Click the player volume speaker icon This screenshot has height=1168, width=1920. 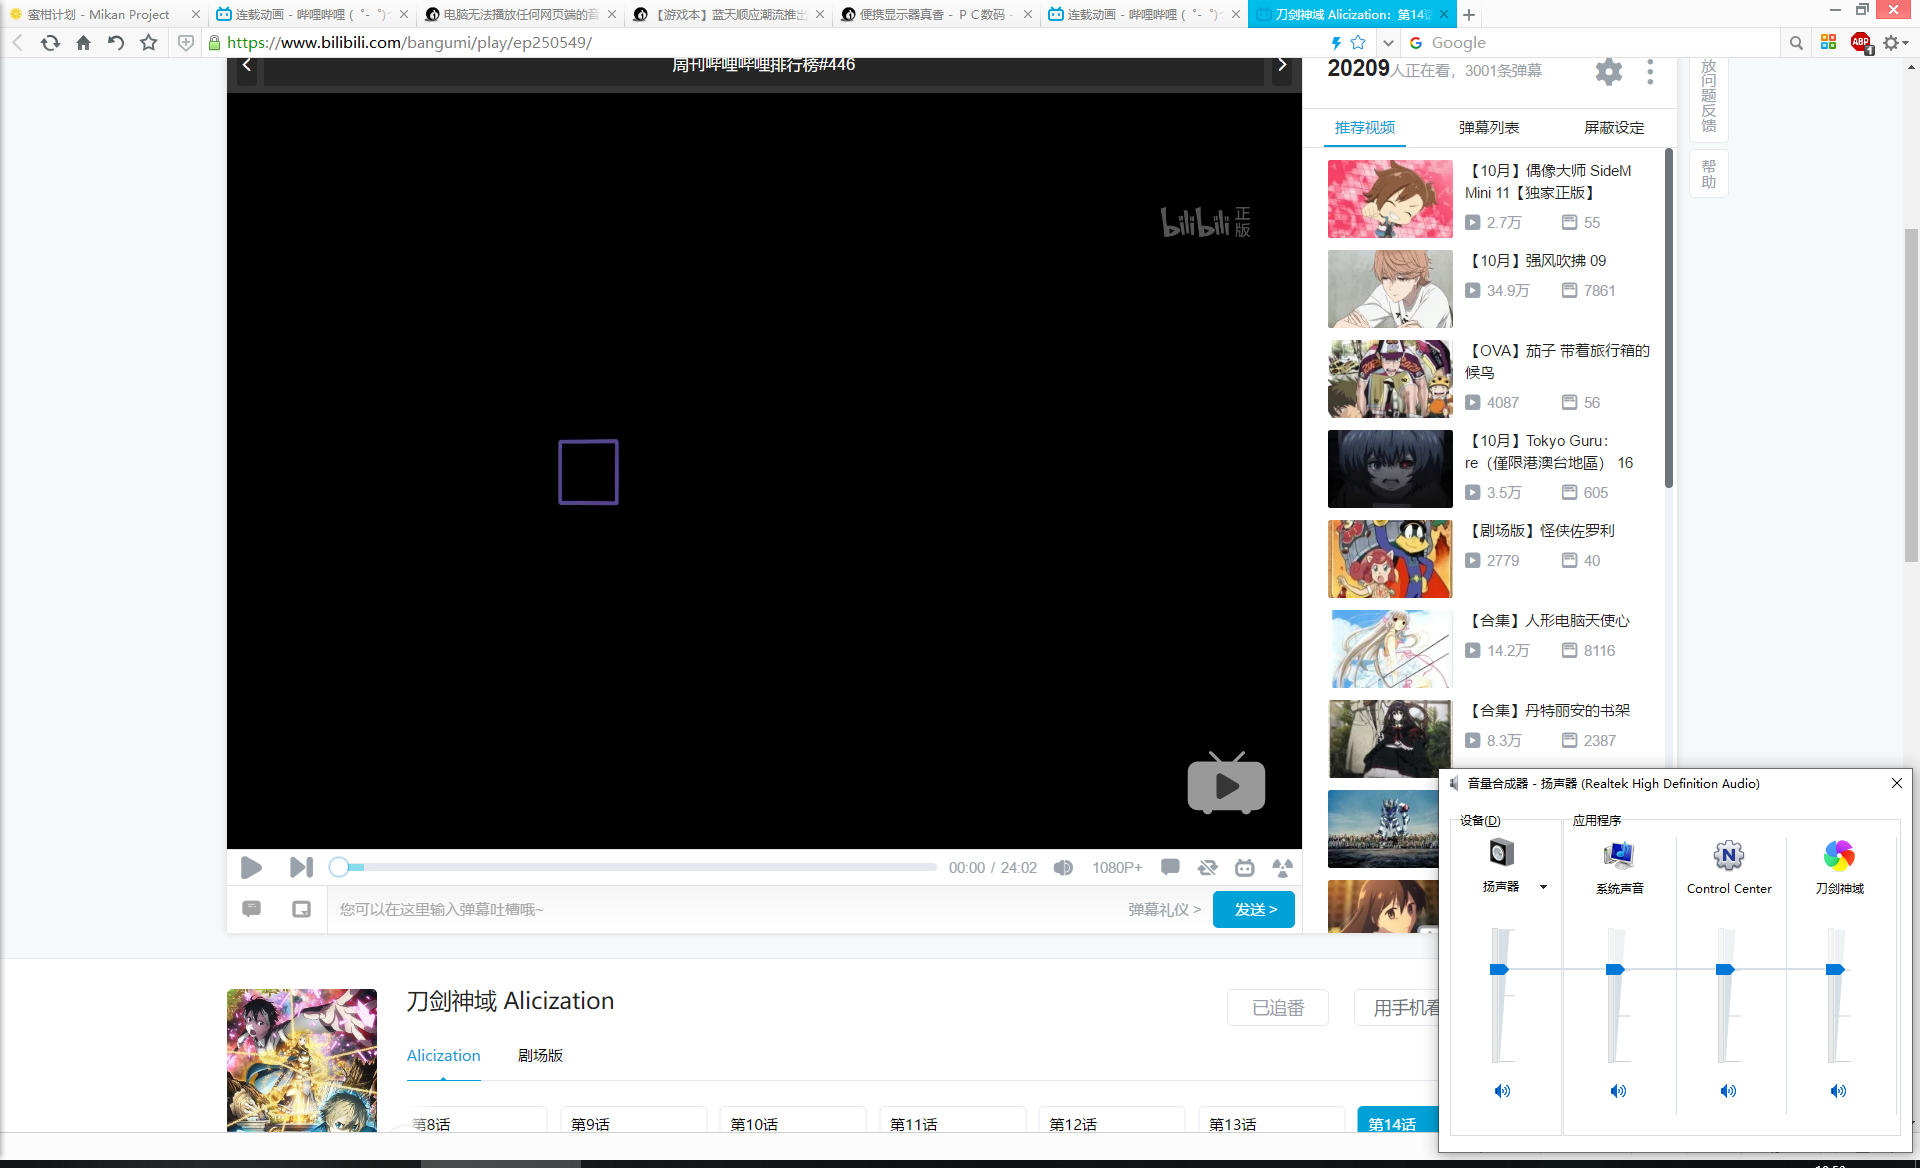[1063, 867]
